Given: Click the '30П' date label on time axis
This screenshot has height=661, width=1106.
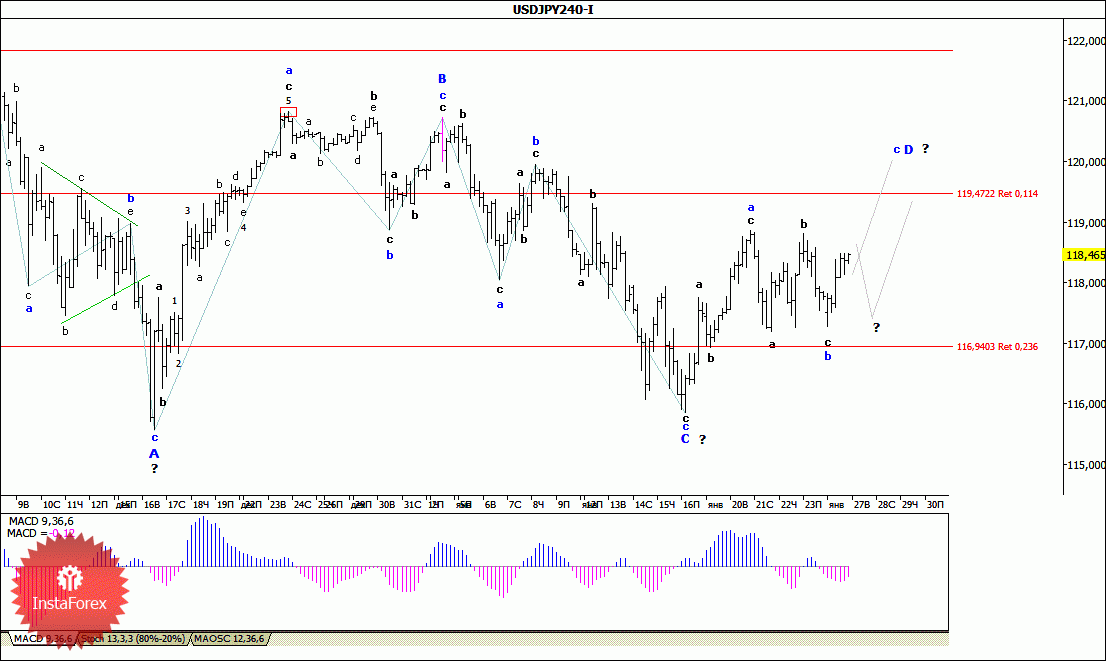Looking at the screenshot, I should 935,504.
